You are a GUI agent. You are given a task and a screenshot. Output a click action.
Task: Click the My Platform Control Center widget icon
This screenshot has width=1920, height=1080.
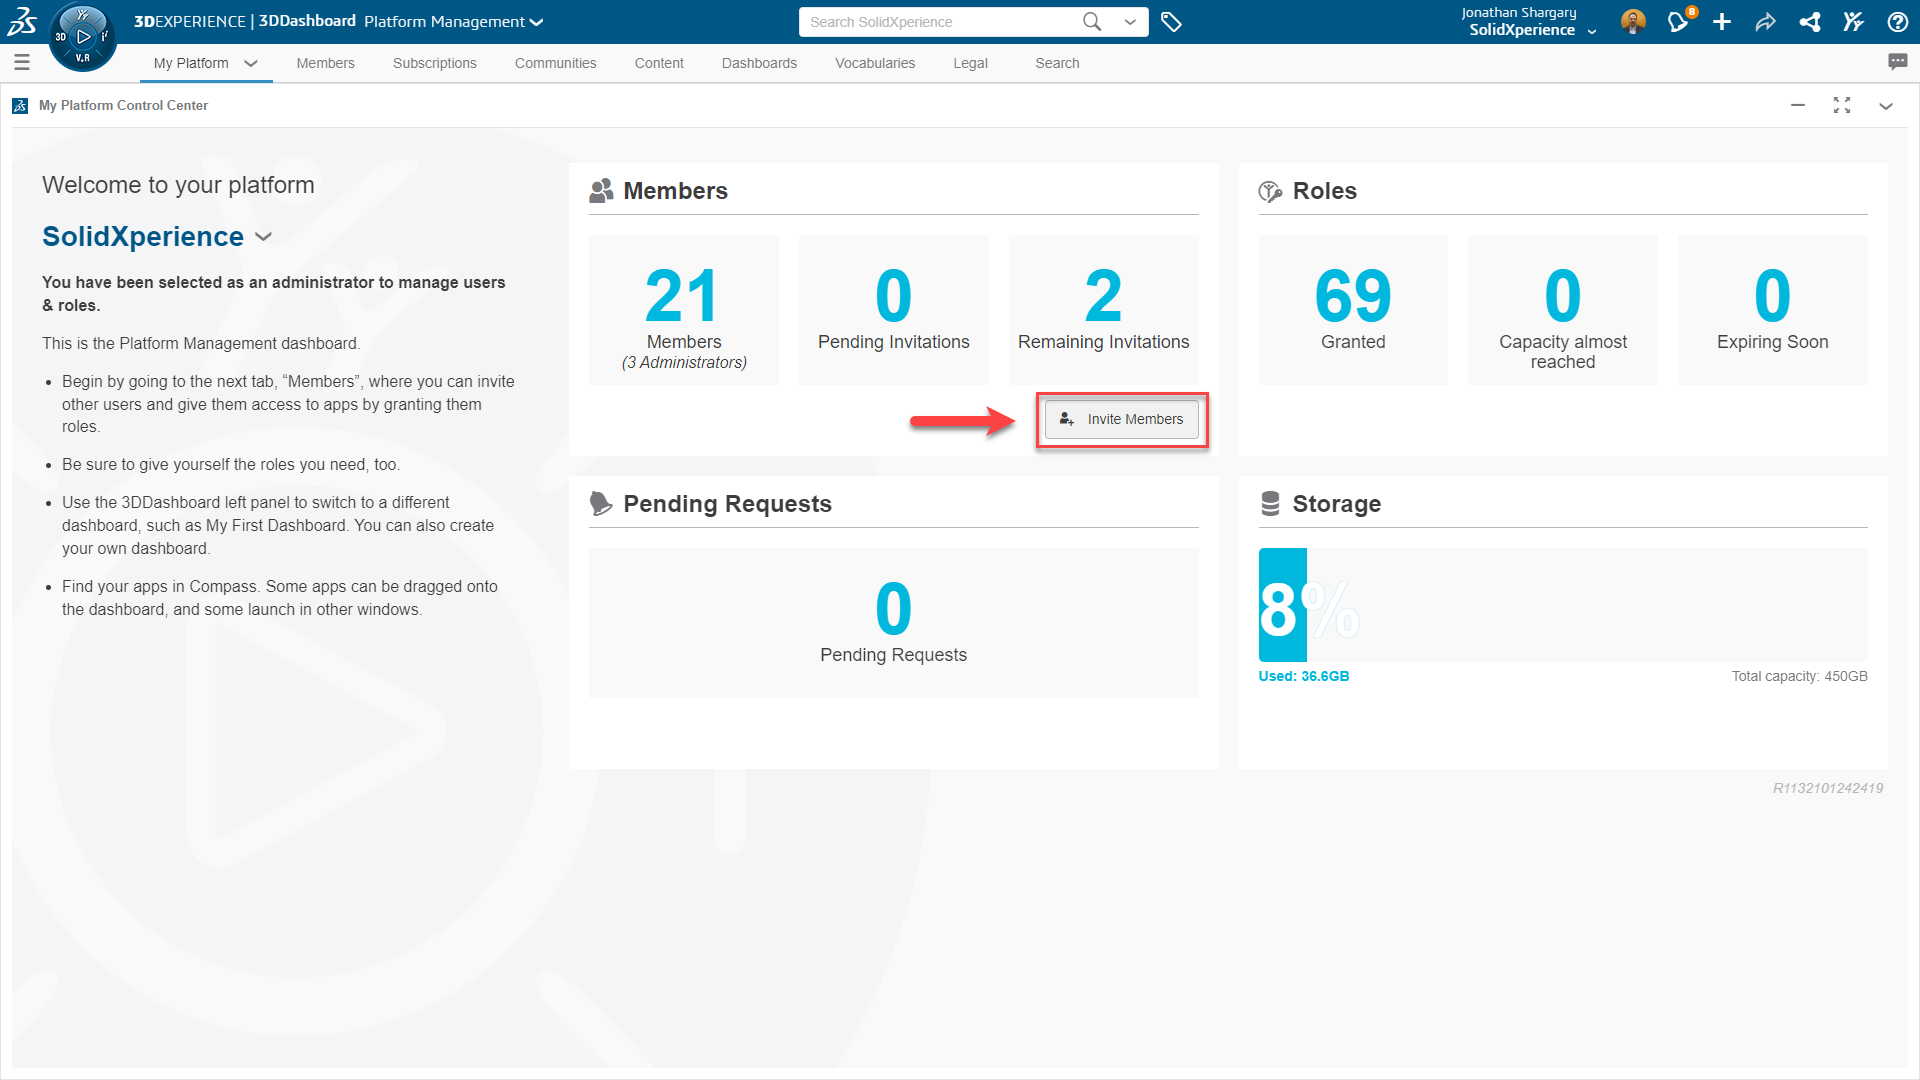(20, 105)
